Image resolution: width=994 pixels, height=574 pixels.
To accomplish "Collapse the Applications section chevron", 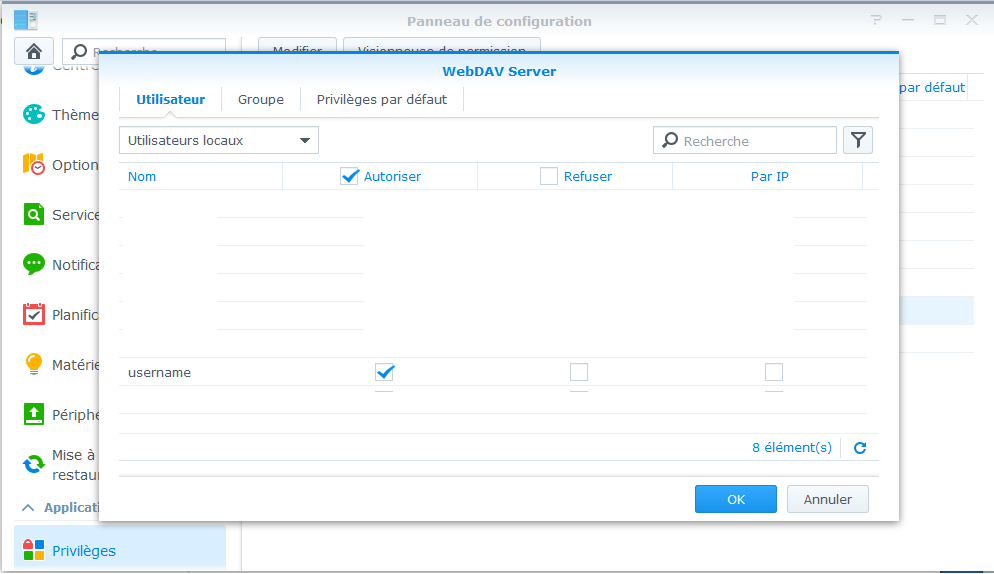I will point(28,507).
